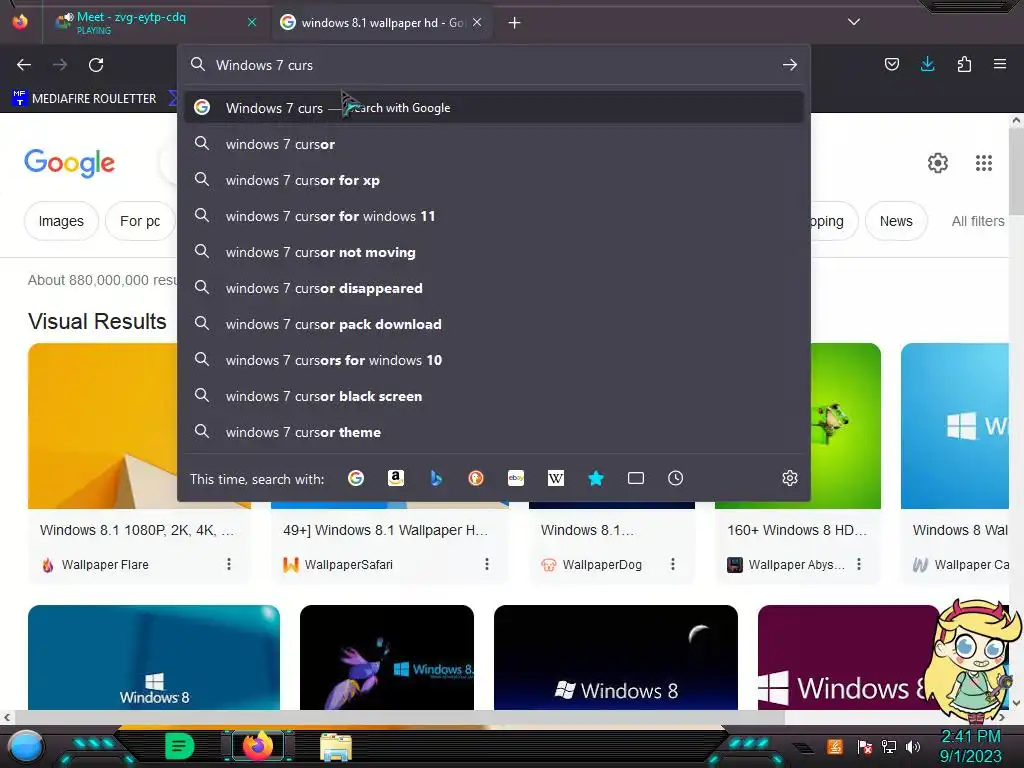
Task: Choose 'windows 7 cursor pack download'
Action: pos(494,324)
